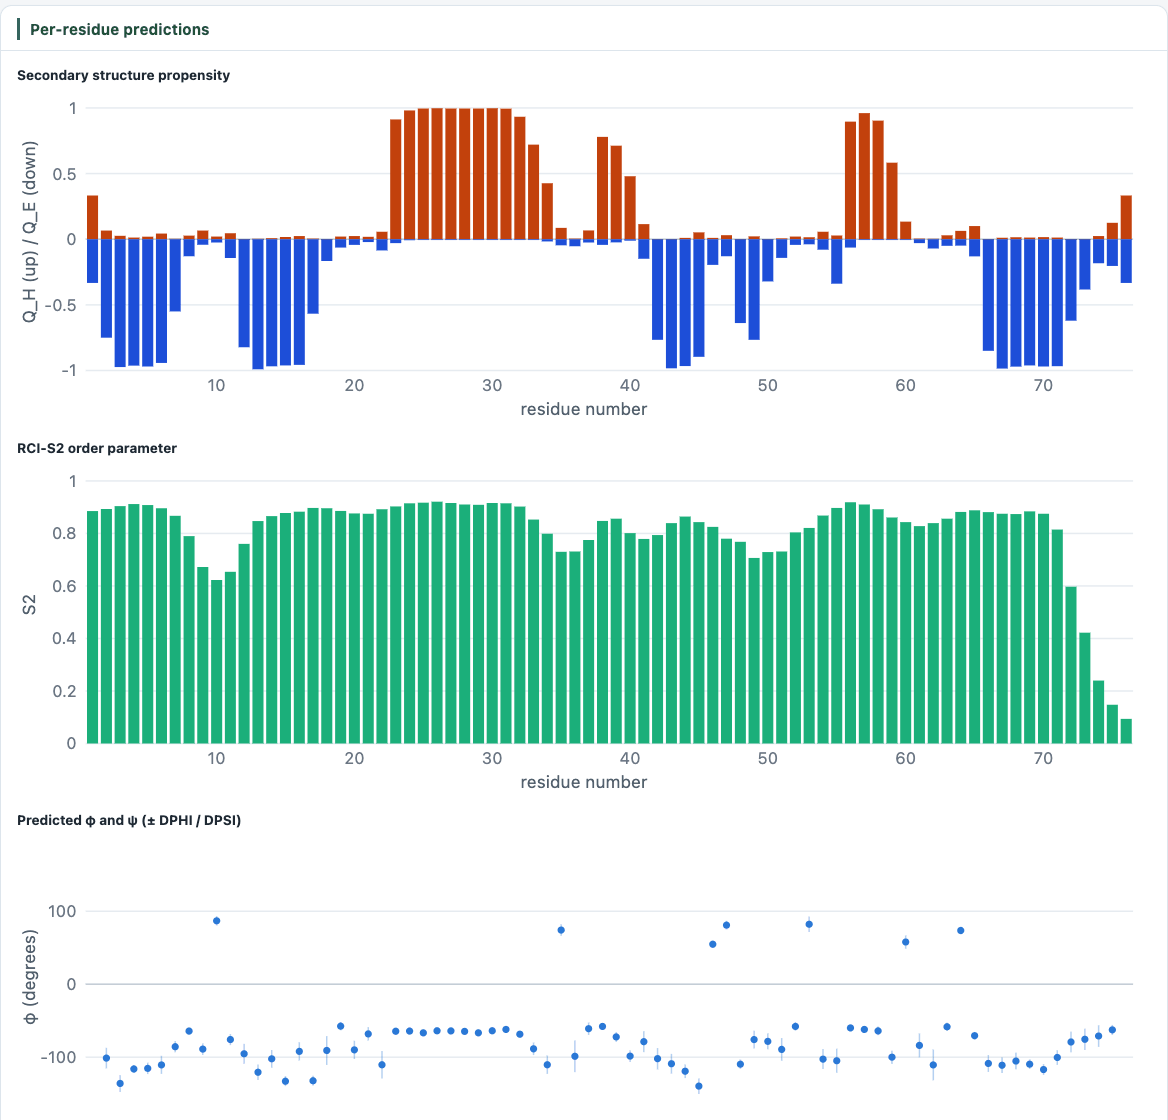The height and width of the screenshot is (1120, 1168).
Task: Click x-axis tick "70" of the secondary structure chart
Action: (1043, 385)
